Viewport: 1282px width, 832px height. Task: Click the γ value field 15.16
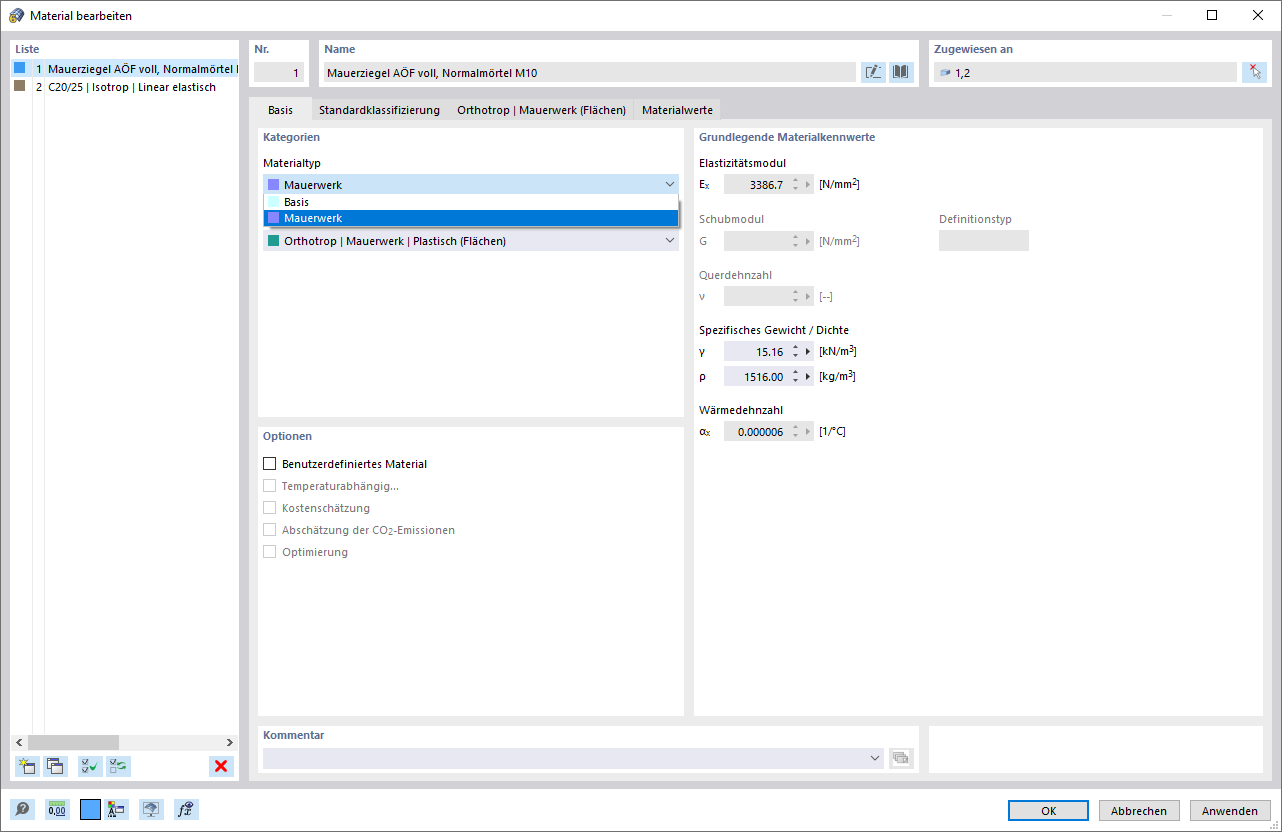tap(756, 352)
